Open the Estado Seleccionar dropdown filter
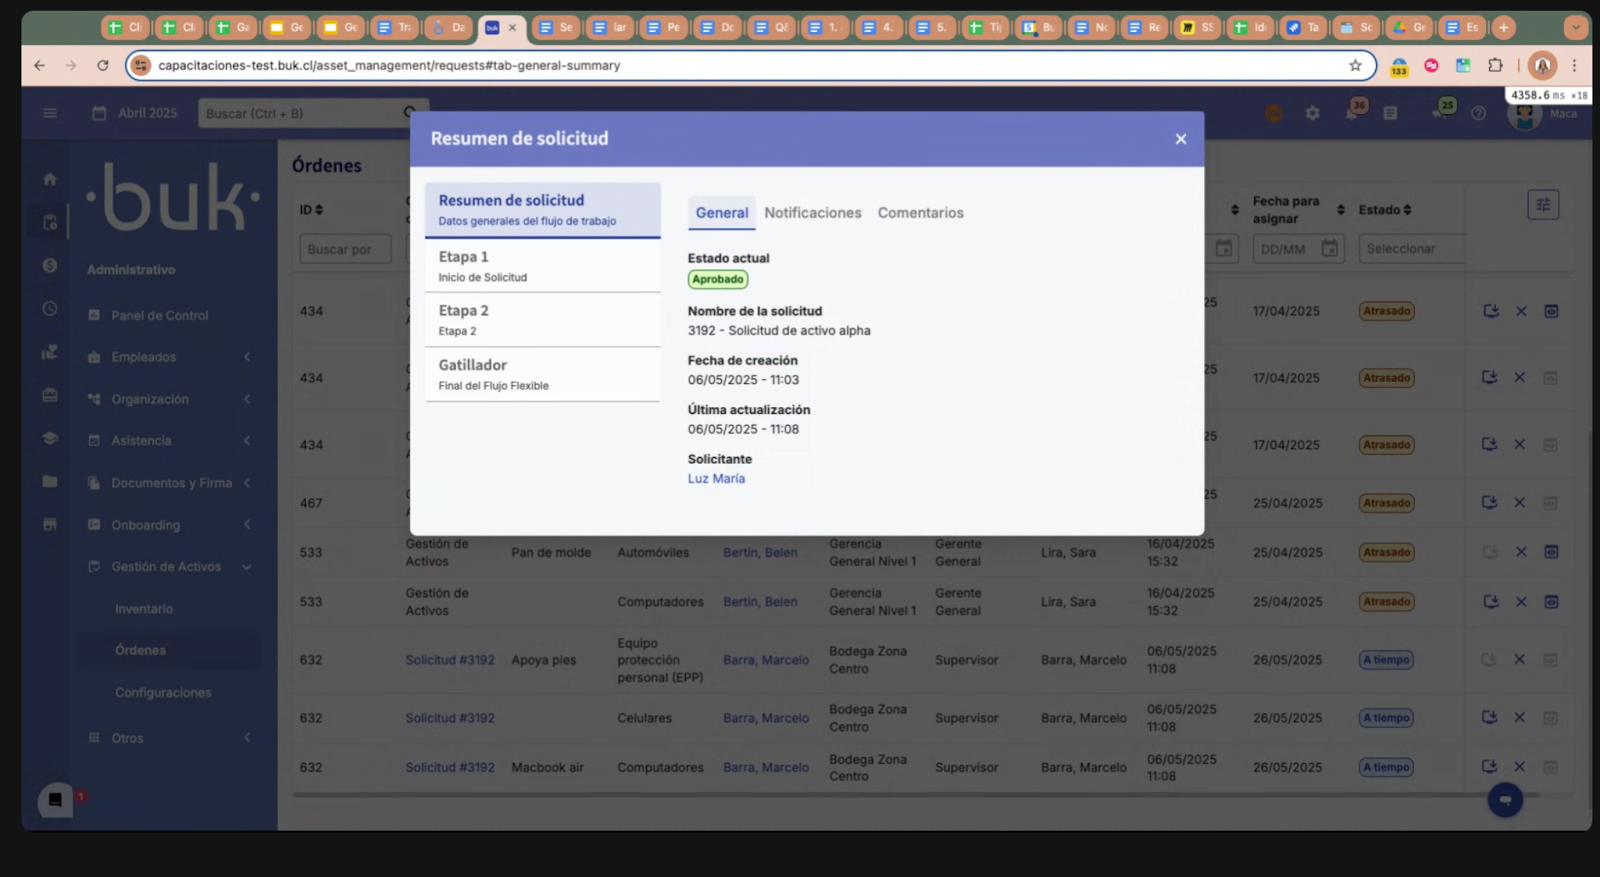 point(1410,249)
